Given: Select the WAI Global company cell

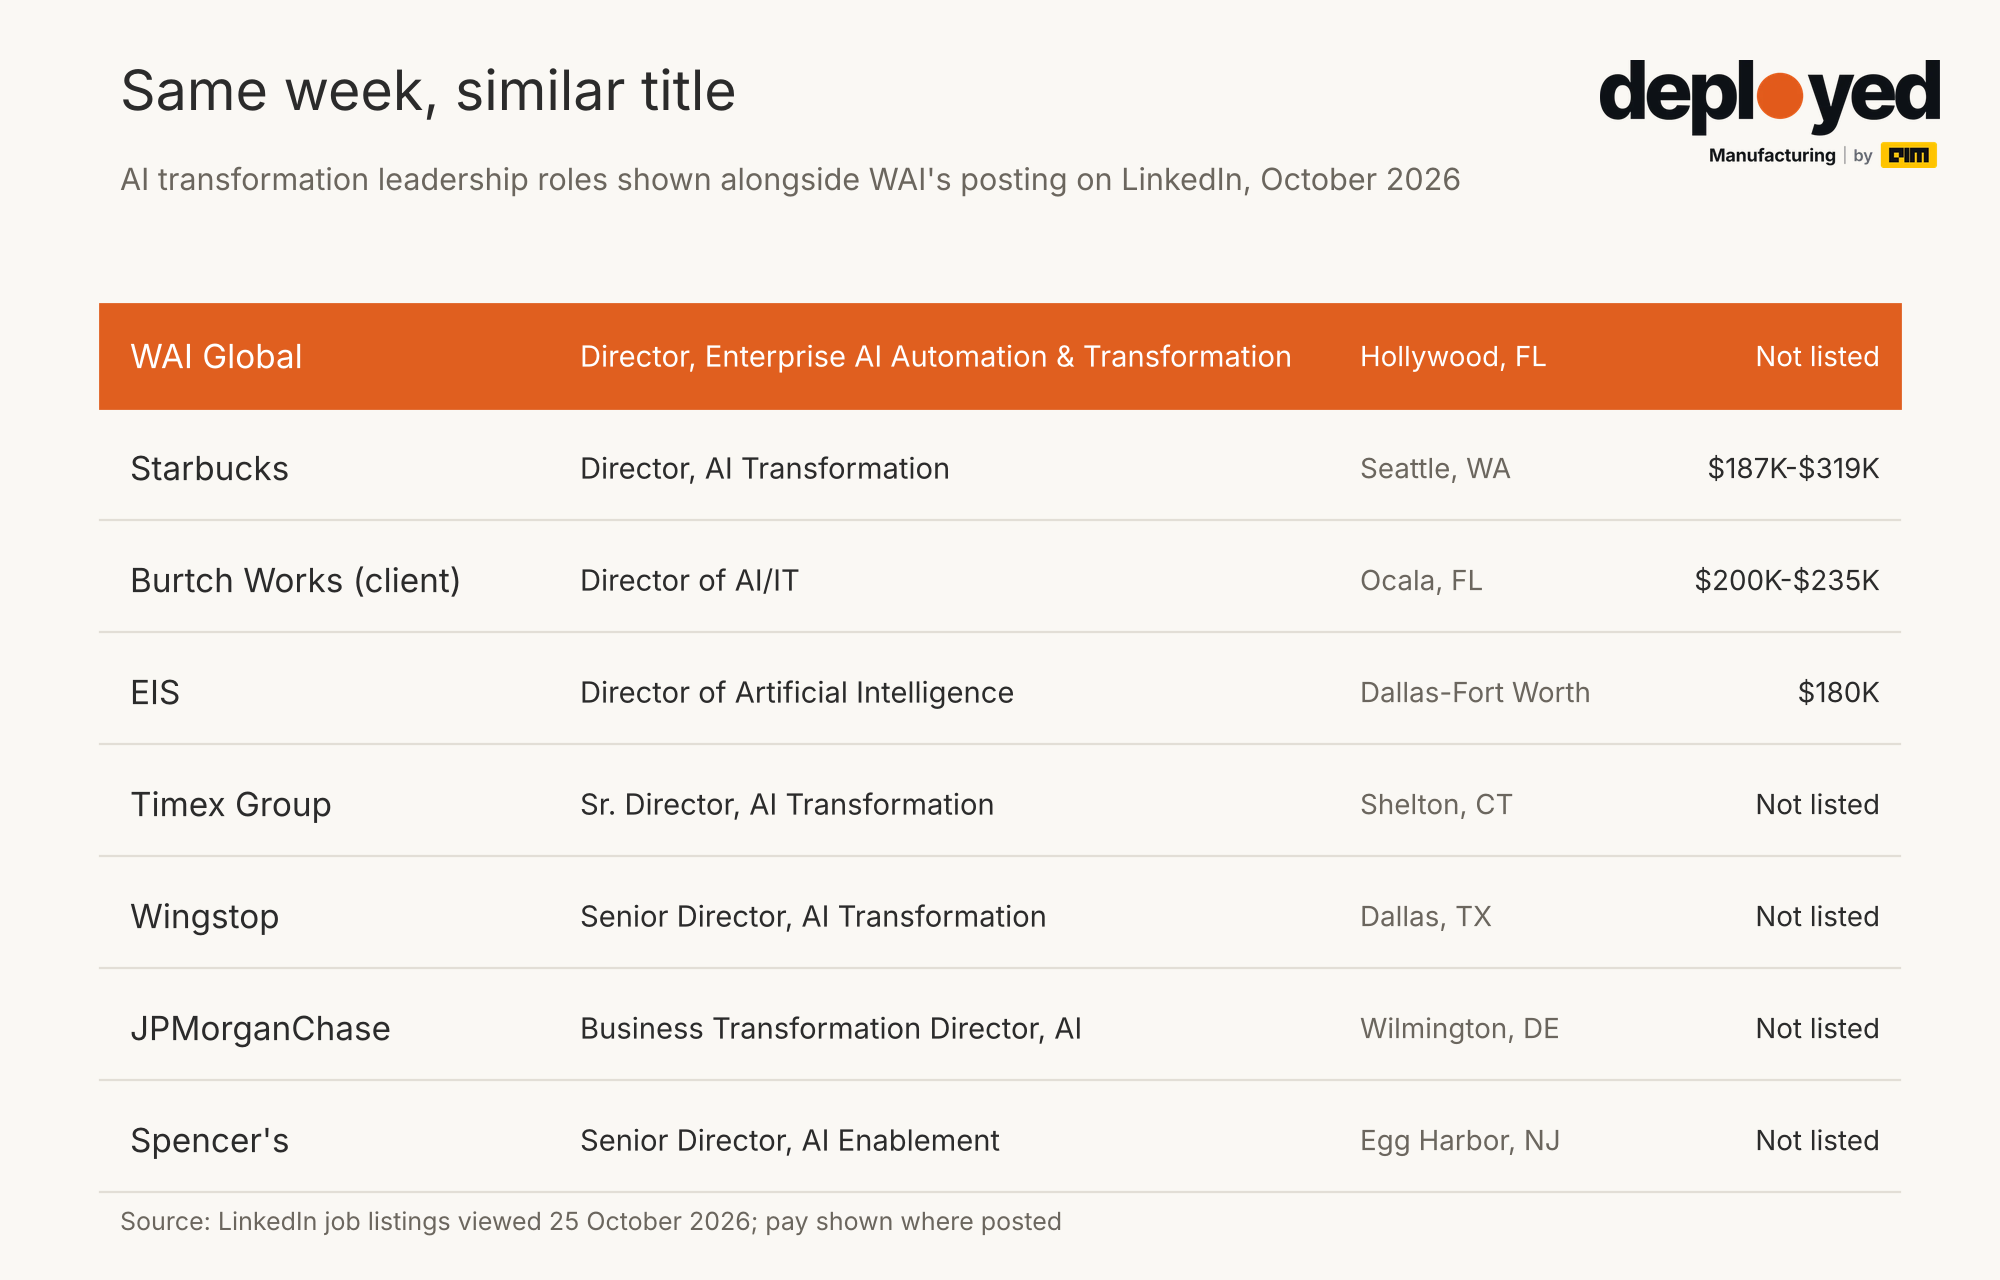Looking at the screenshot, I should click(216, 357).
